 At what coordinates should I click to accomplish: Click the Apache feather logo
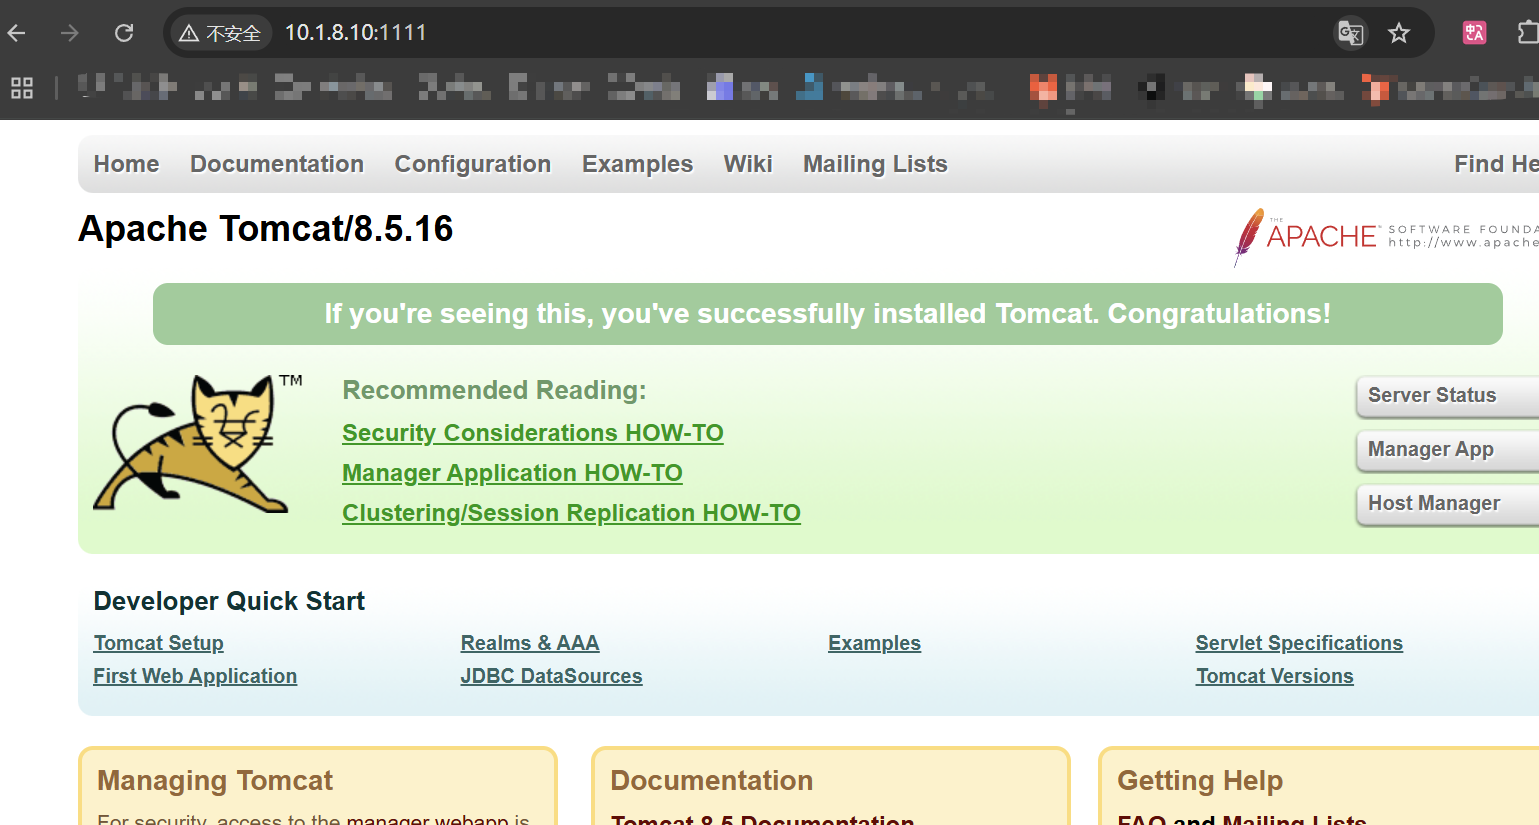(1248, 236)
